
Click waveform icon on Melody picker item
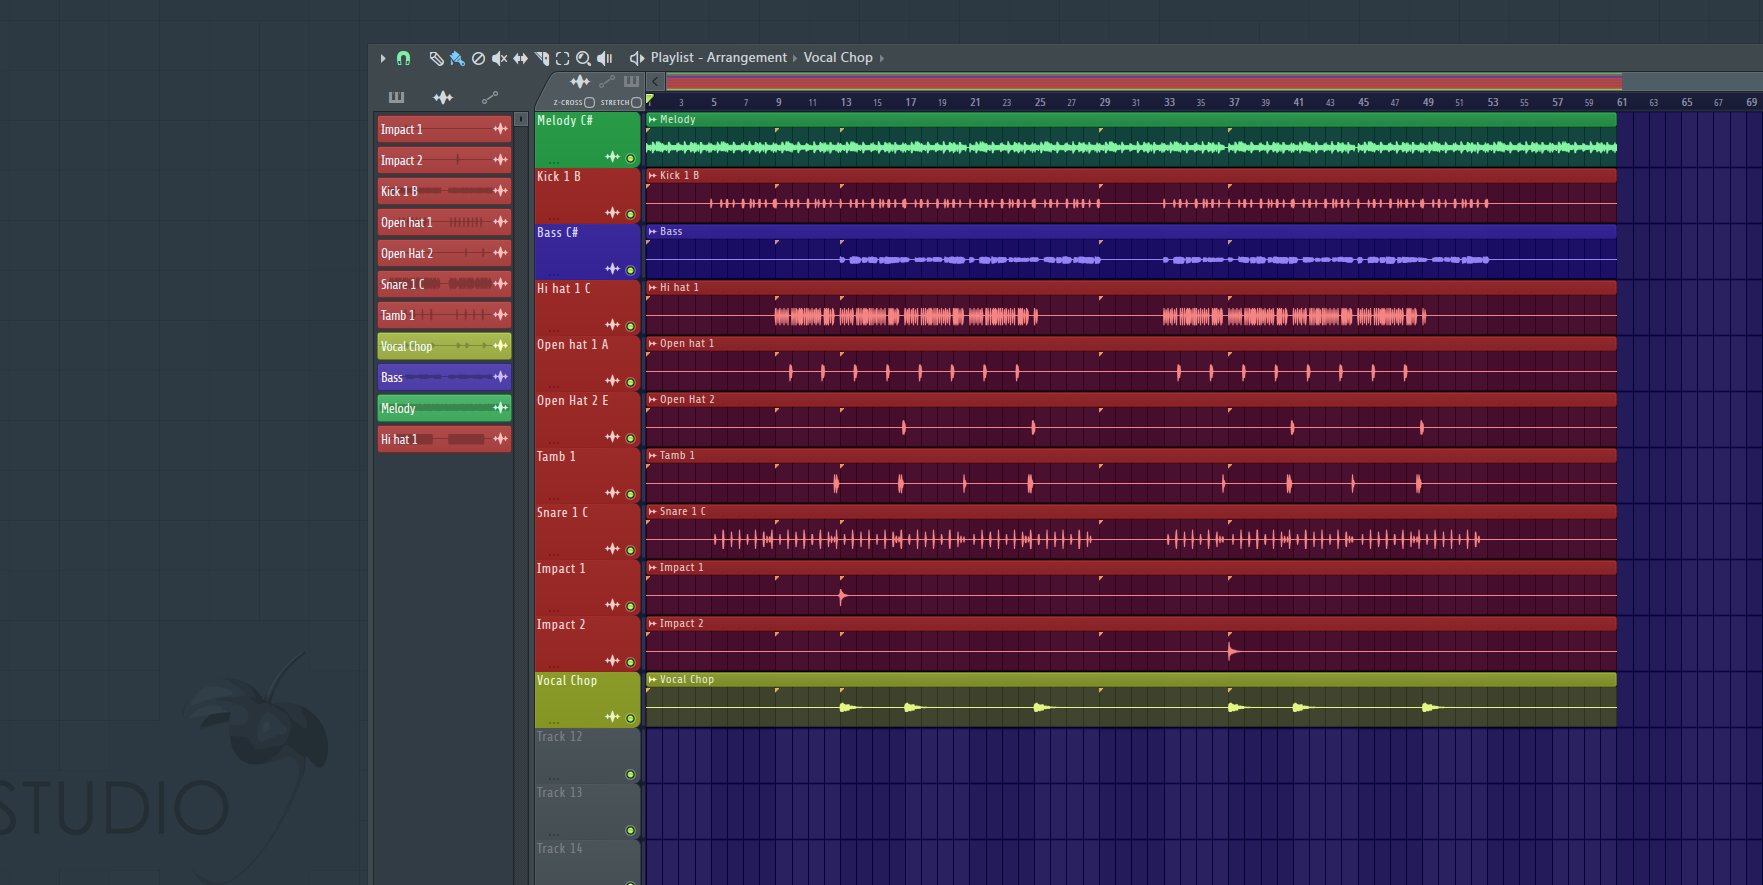coord(500,408)
